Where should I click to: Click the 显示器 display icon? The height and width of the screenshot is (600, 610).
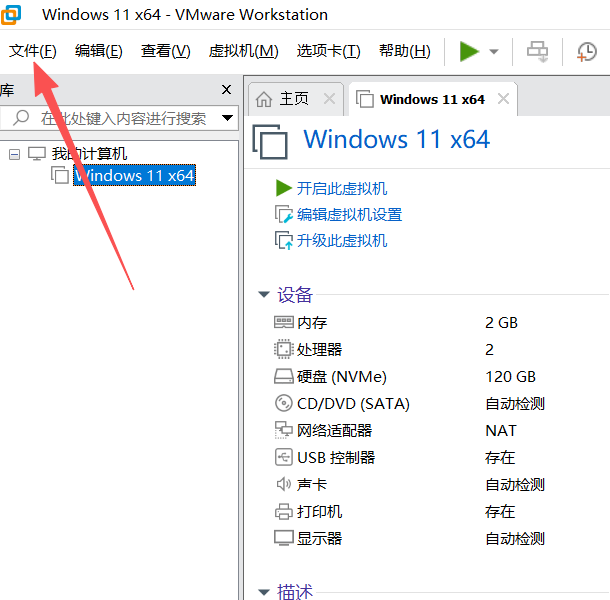tap(284, 539)
